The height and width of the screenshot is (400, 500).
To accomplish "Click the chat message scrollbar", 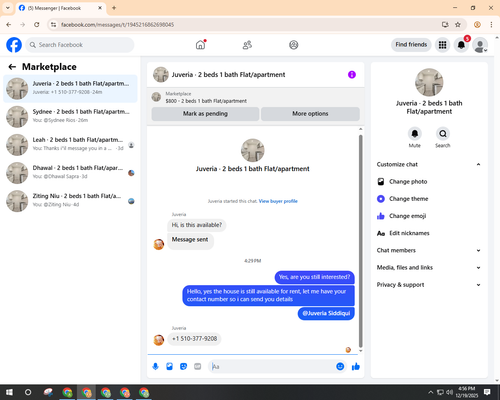I will pyautogui.click(x=360, y=241).
